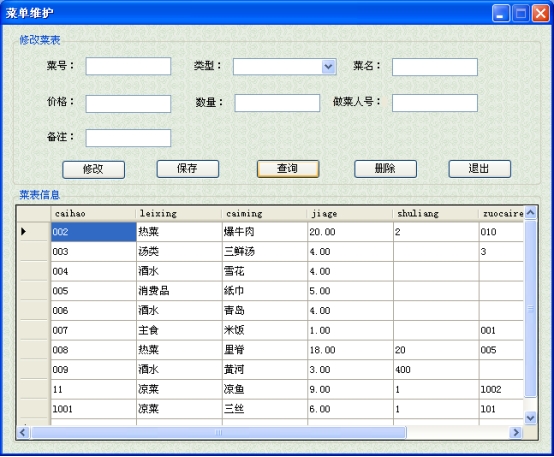Select price cell 18.00

[350, 350]
